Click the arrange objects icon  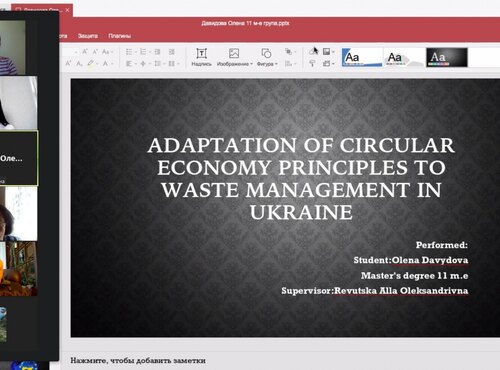288,52
